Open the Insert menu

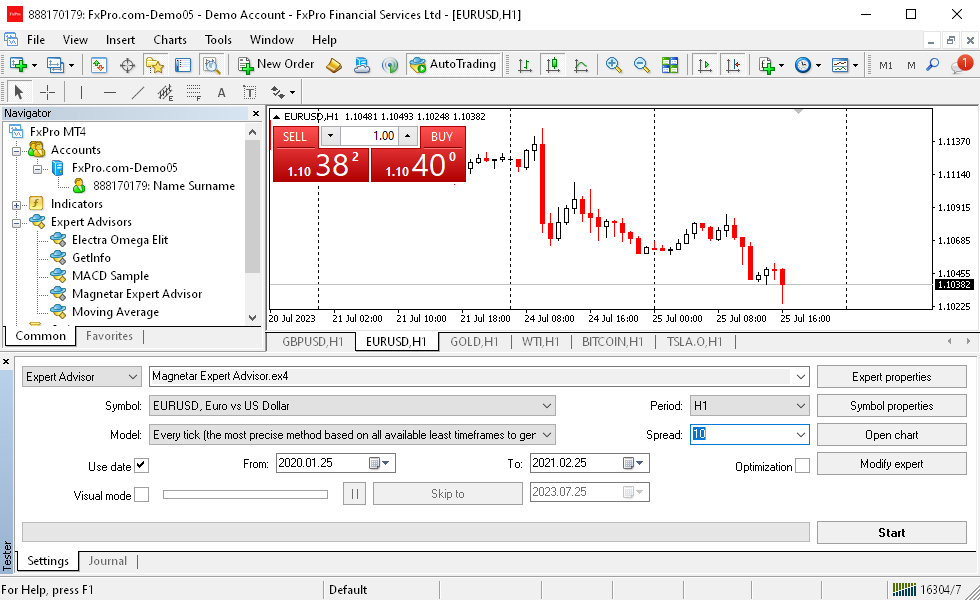point(120,40)
